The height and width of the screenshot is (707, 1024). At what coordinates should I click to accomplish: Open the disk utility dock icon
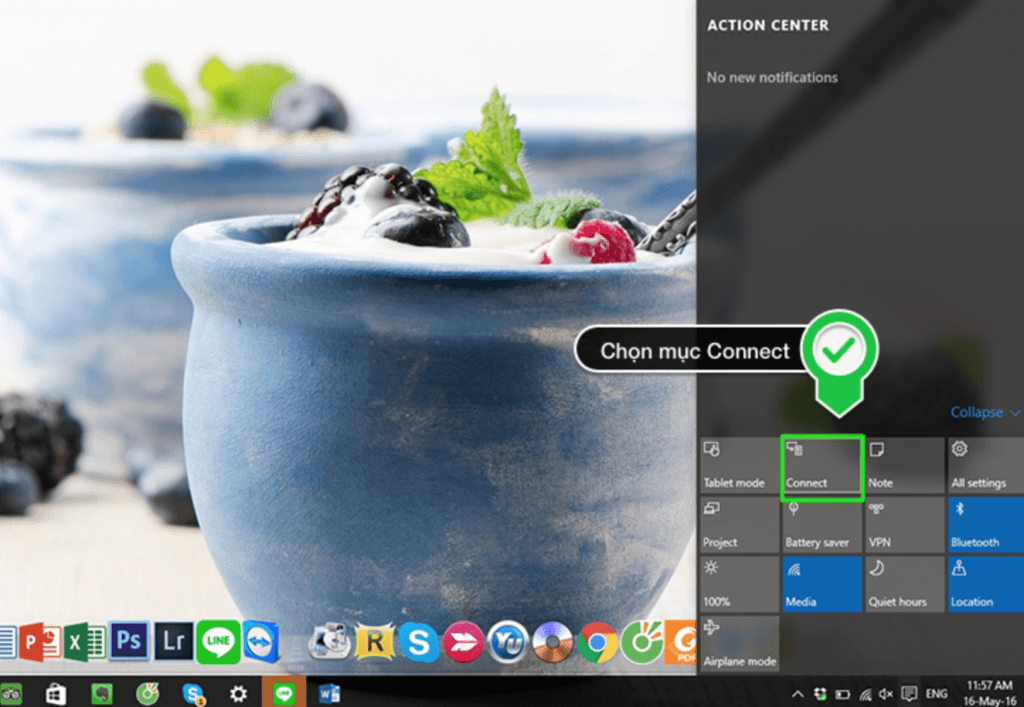[330, 642]
